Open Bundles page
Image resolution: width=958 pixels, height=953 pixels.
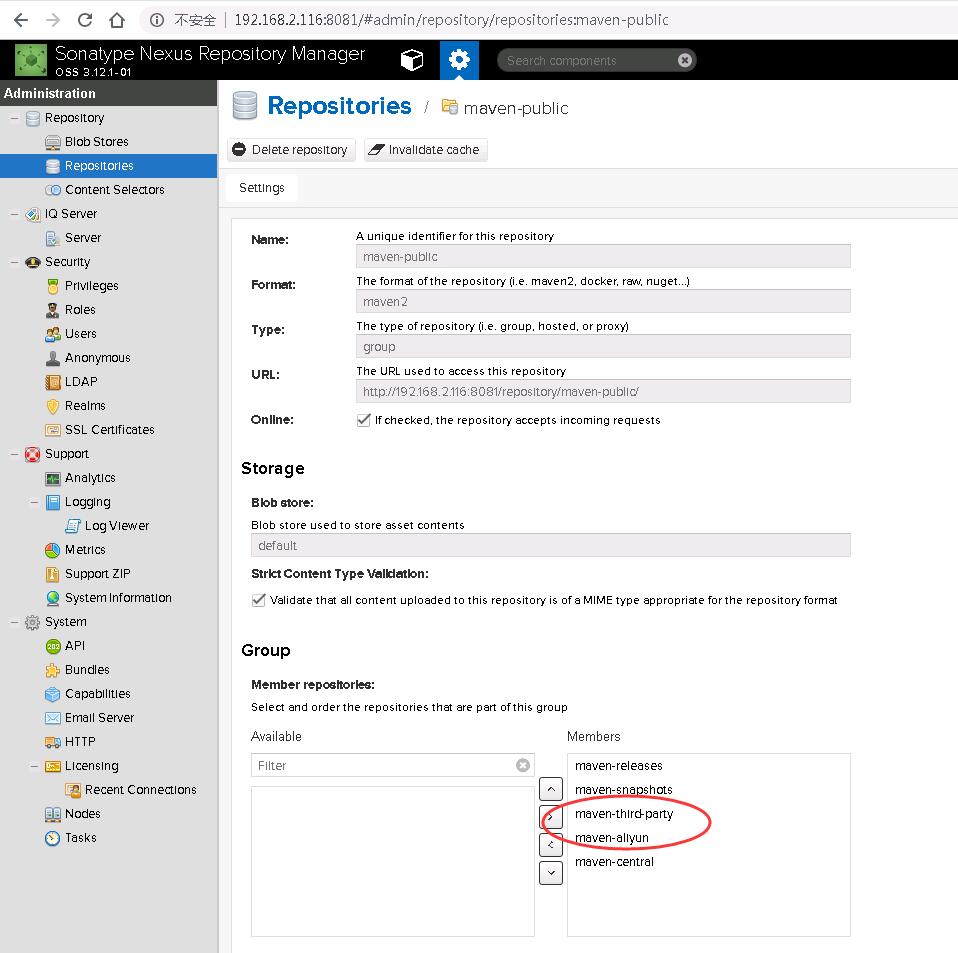coord(87,670)
